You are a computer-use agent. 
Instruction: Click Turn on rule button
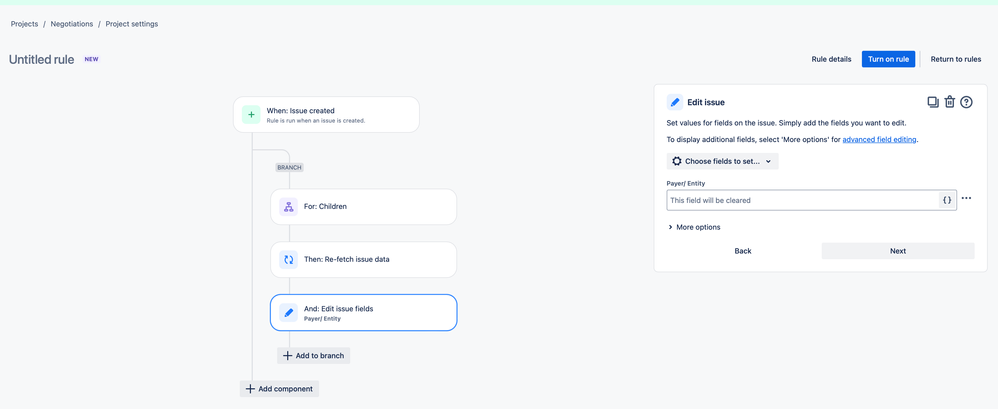889,59
